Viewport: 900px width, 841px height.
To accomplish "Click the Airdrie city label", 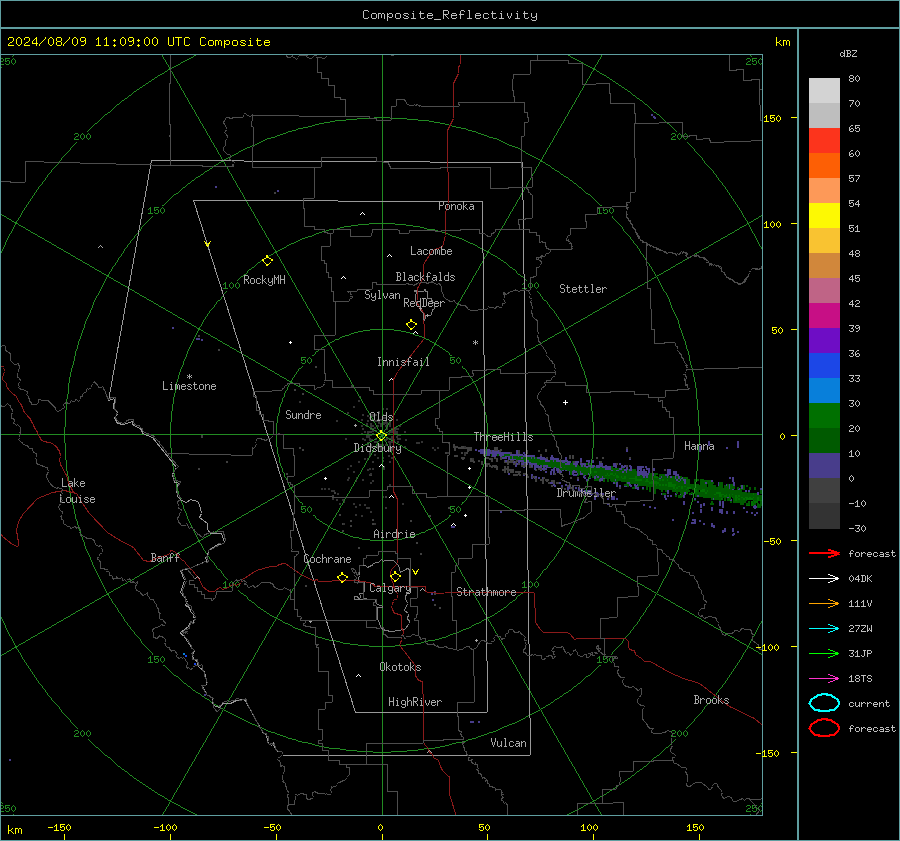I will [394, 534].
